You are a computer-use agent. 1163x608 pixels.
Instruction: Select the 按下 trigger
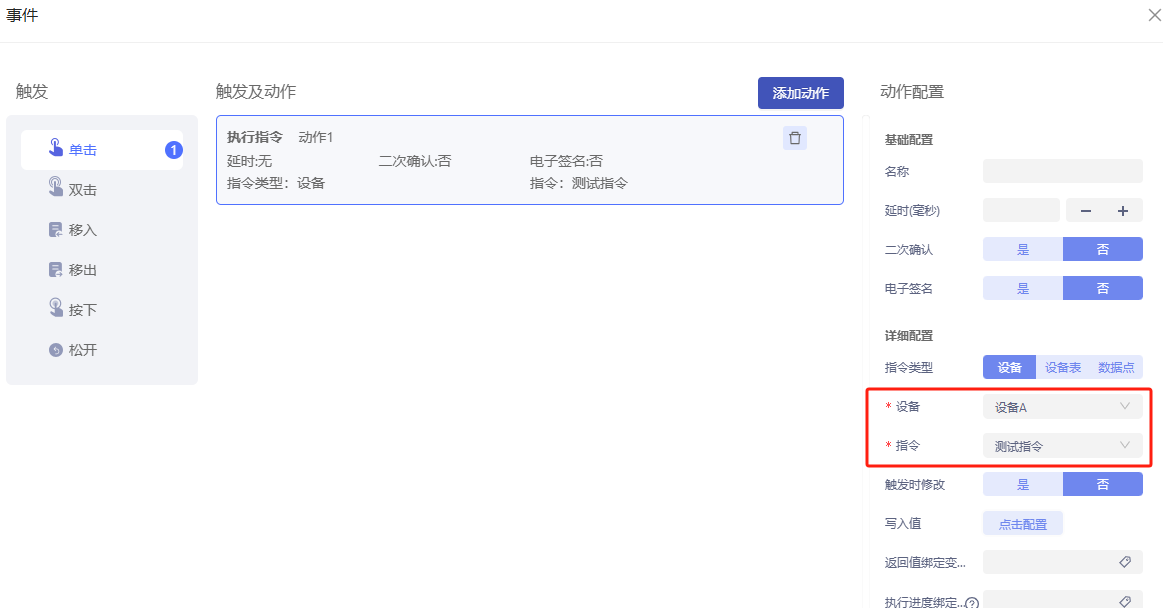pos(102,310)
